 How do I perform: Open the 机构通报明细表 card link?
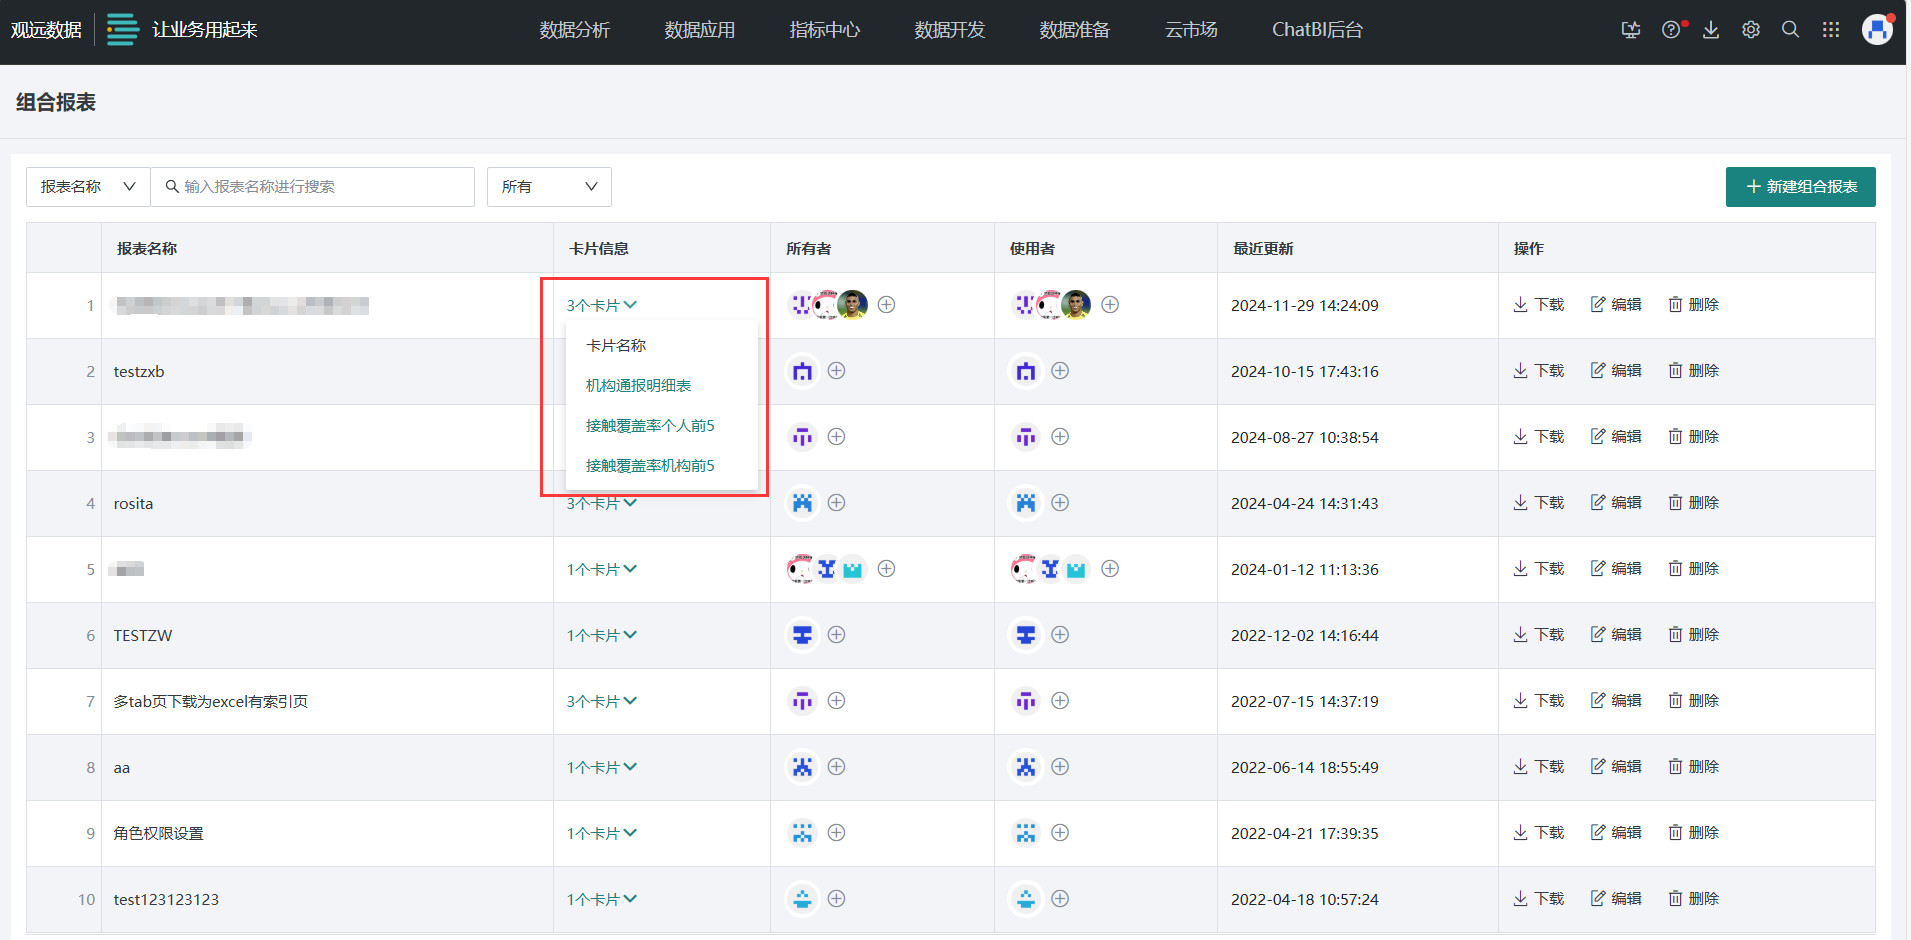638,385
